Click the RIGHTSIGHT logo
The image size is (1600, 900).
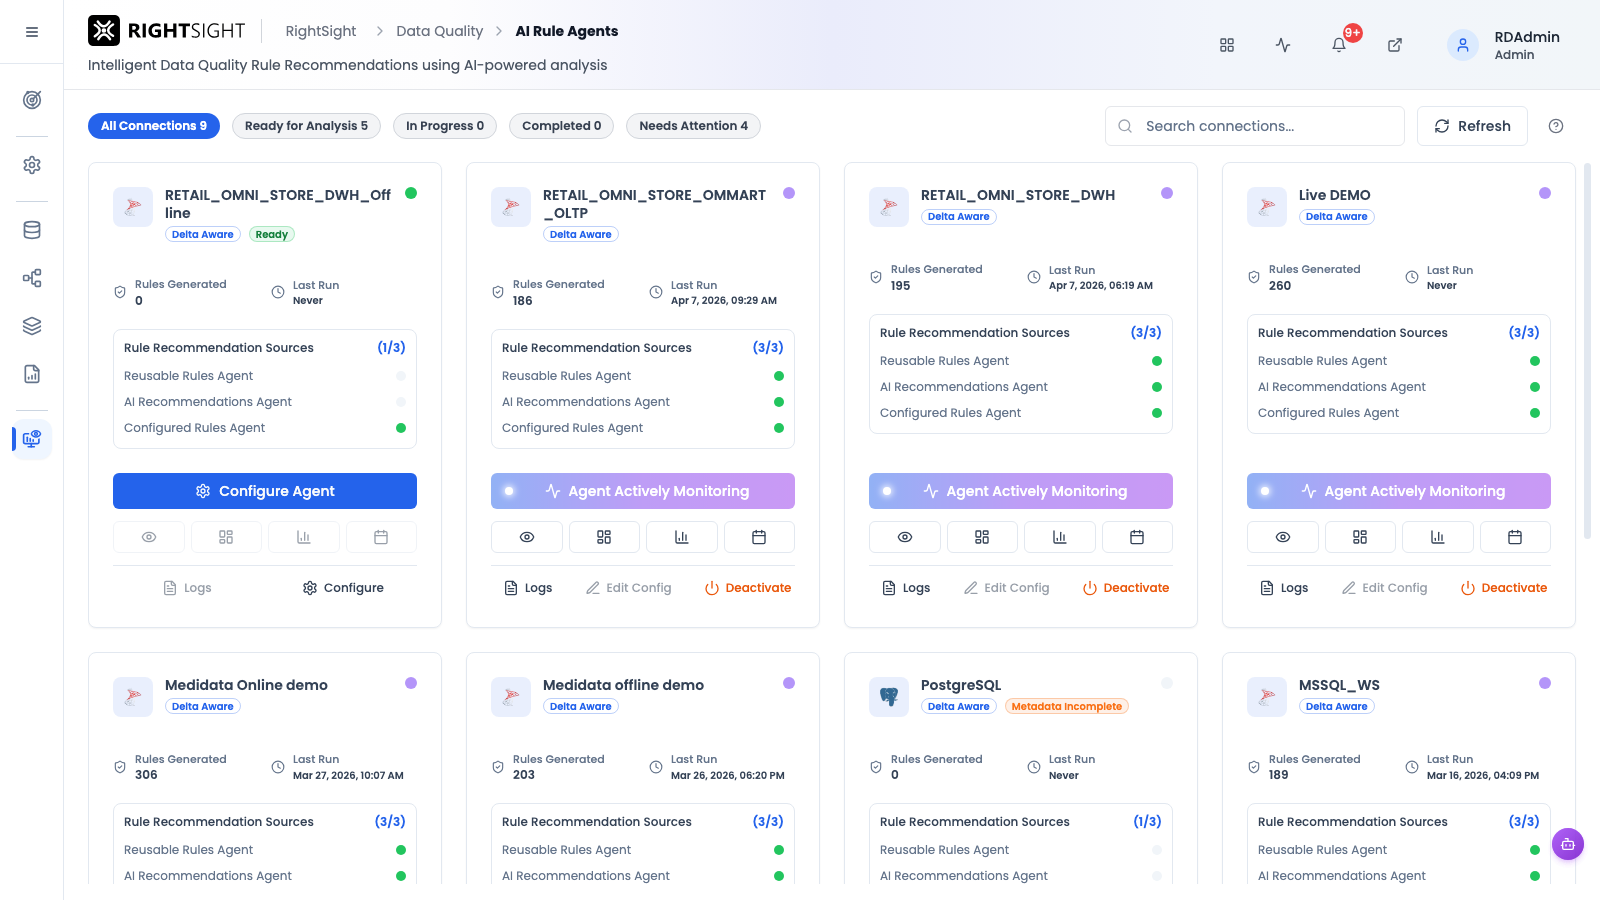(167, 31)
